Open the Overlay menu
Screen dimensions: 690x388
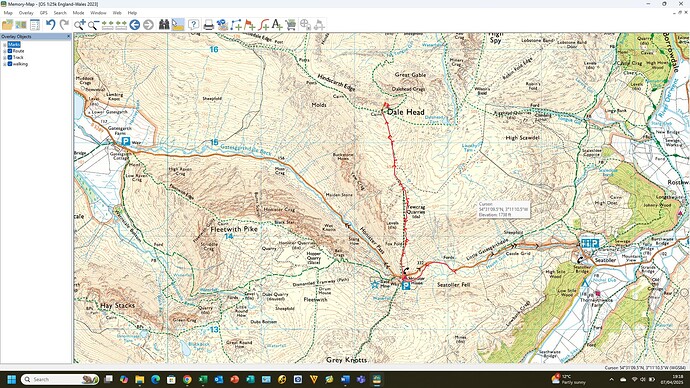[x=26, y=13]
